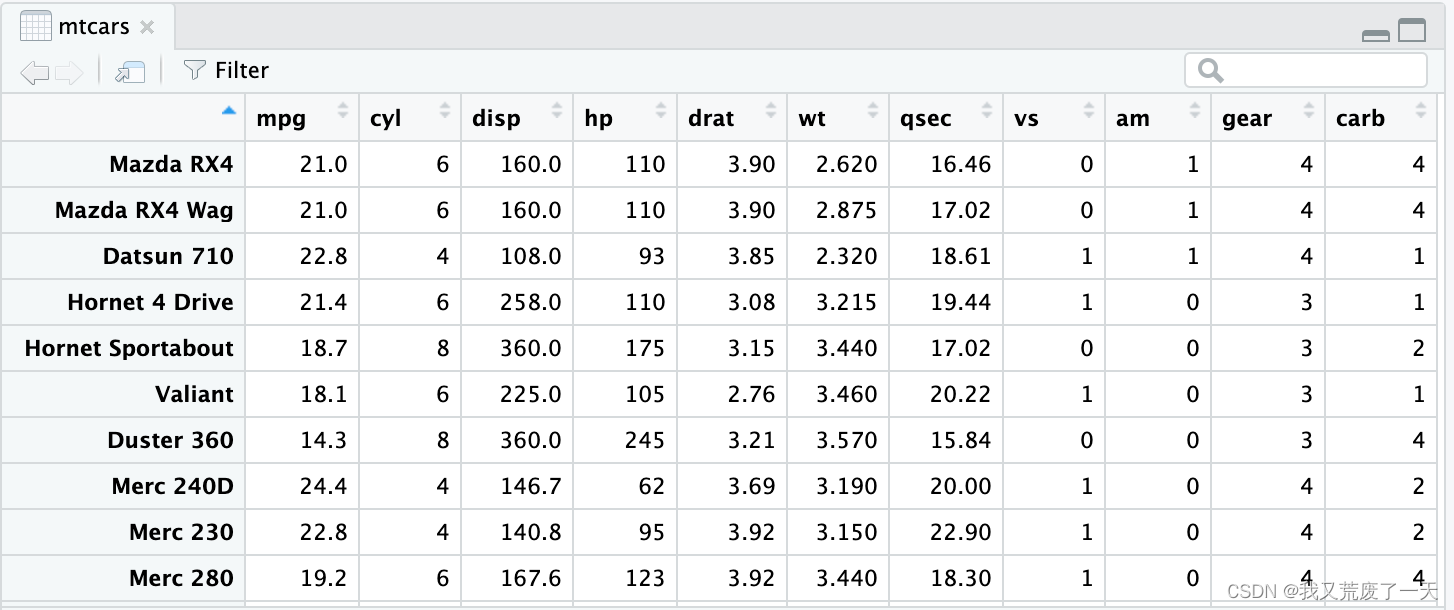
Task: Click the qsec value 20.00 for Merc 240D
Action: tap(960, 486)
